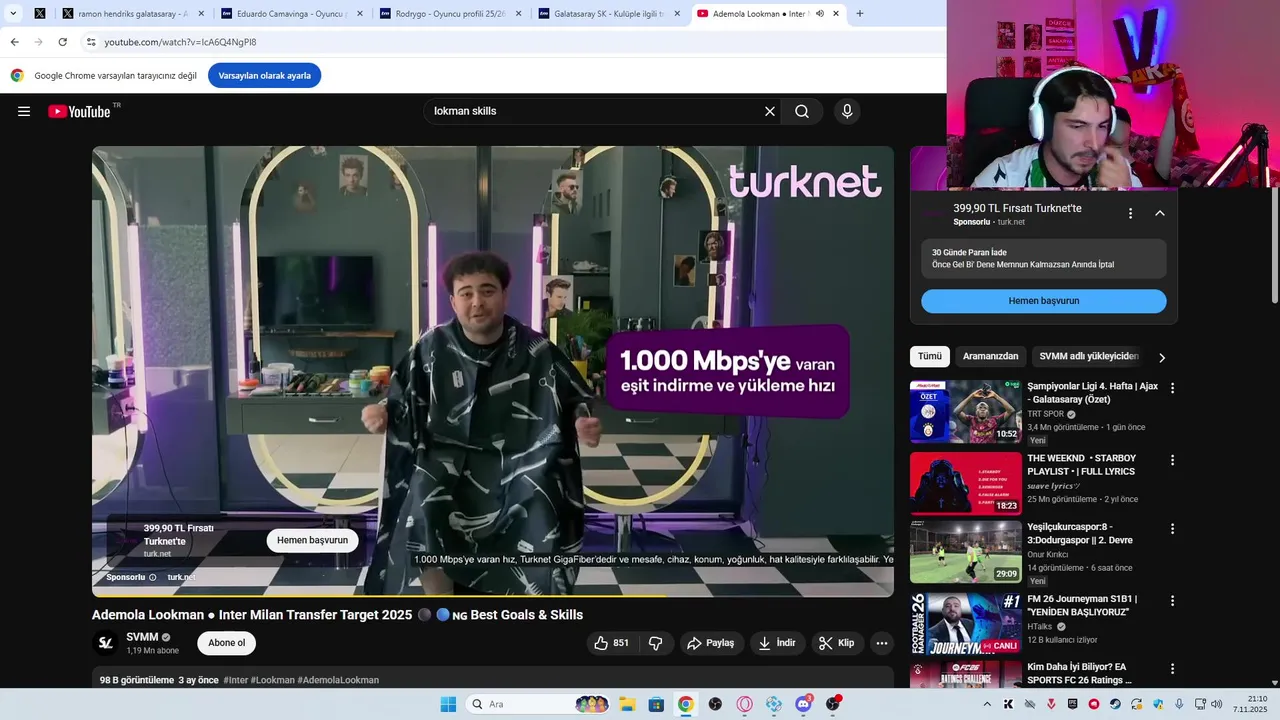Switch to the pinned X tab
The image size is (1280, 720).
click(x=40, y=14)
